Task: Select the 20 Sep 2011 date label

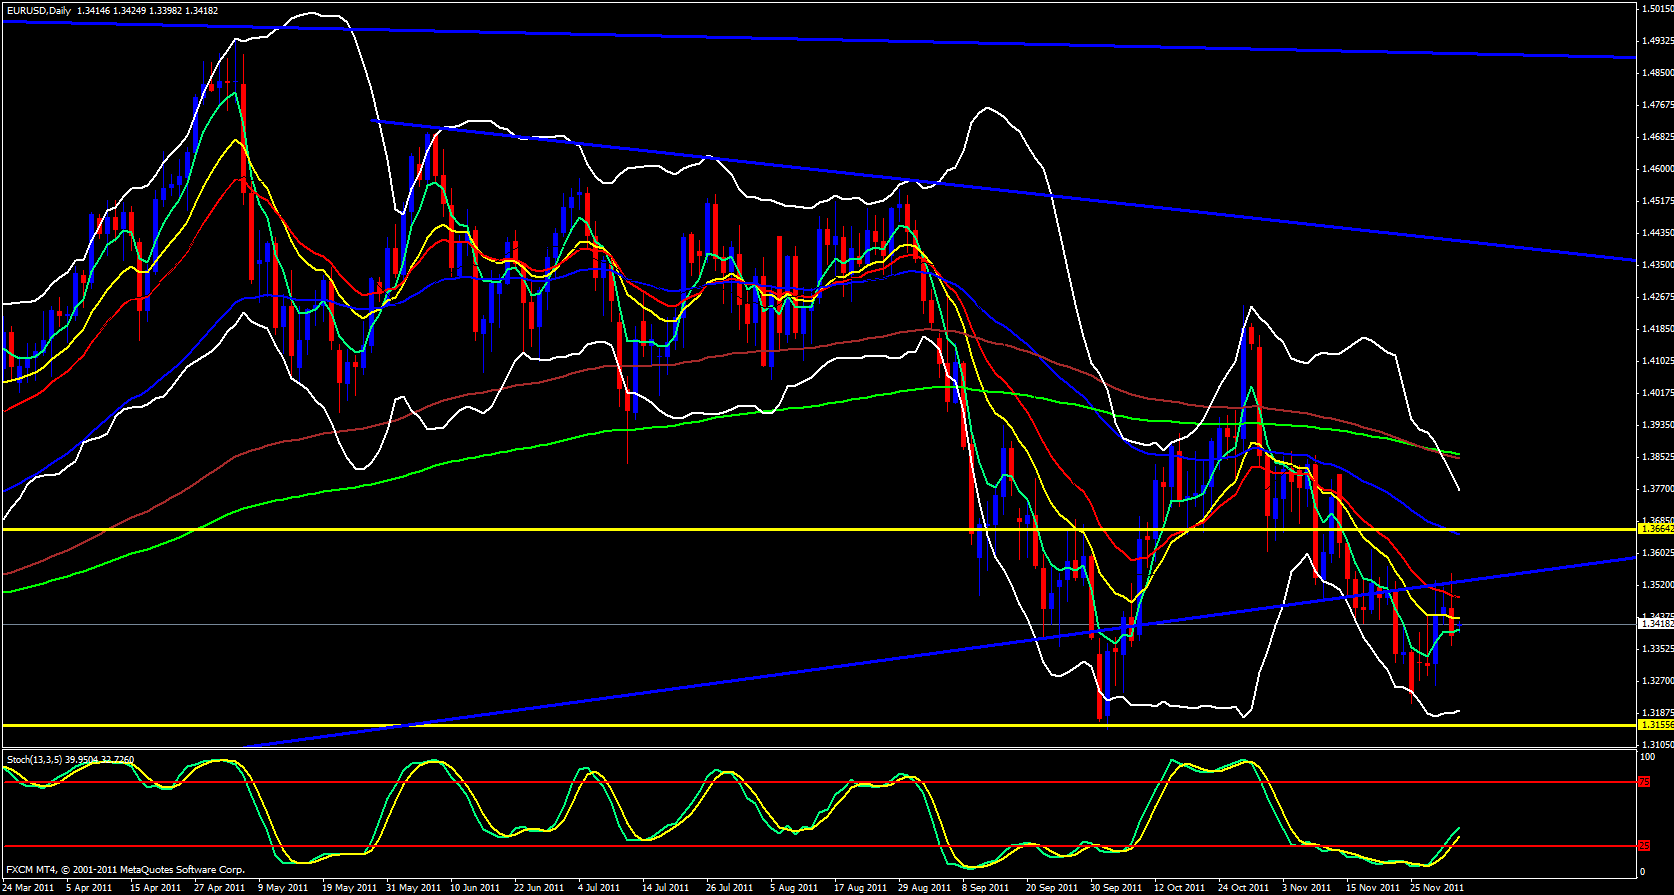Action: 1052,887
